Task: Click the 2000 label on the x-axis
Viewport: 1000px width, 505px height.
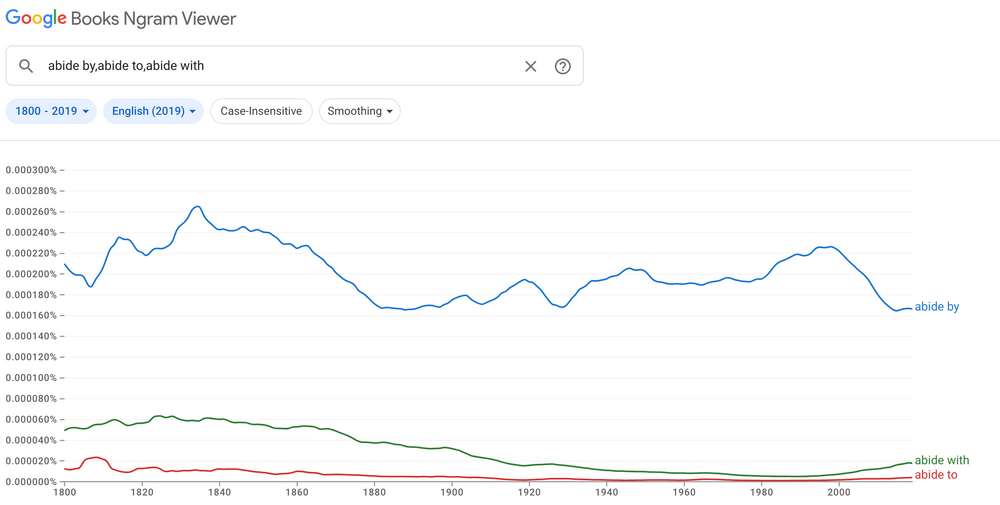Action: 839,492
